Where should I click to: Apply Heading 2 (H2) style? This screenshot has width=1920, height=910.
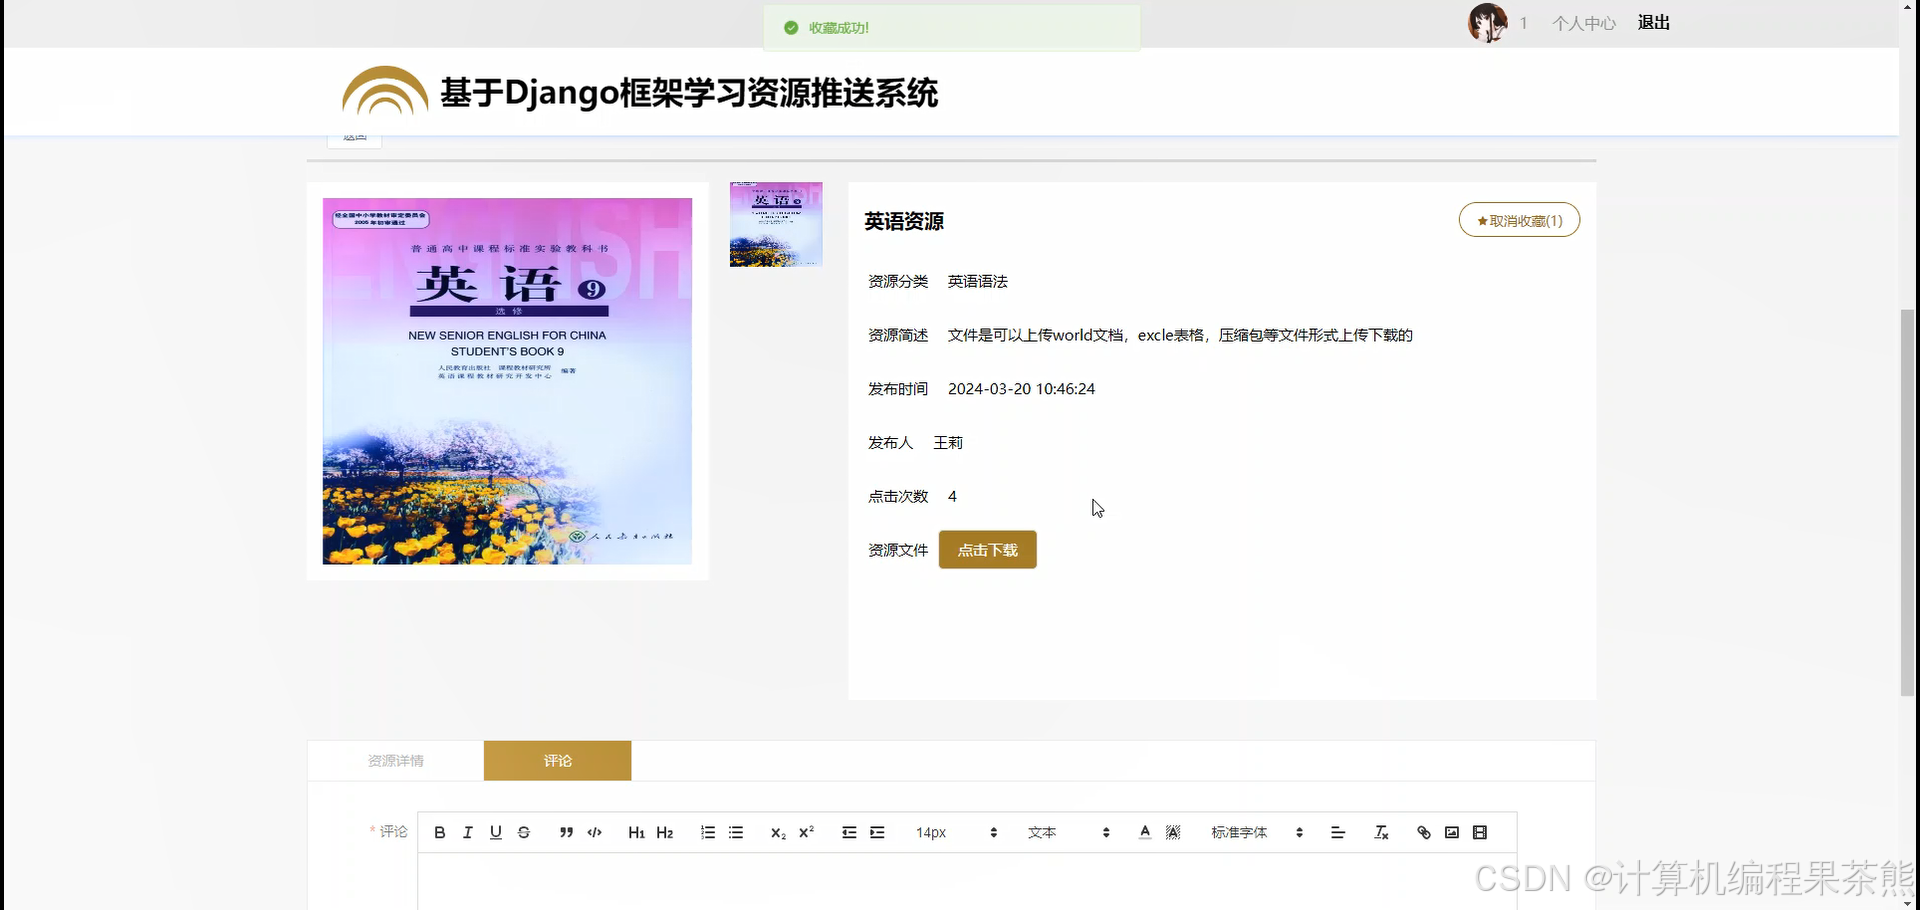point(665,832)
